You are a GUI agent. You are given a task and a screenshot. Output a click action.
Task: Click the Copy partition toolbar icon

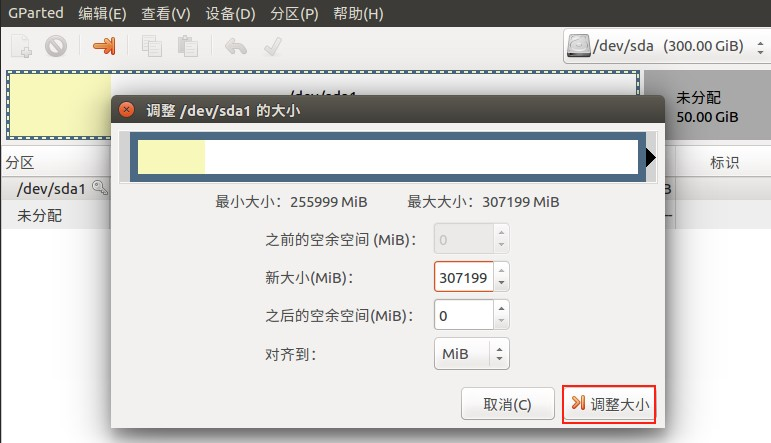click(151, 47)
